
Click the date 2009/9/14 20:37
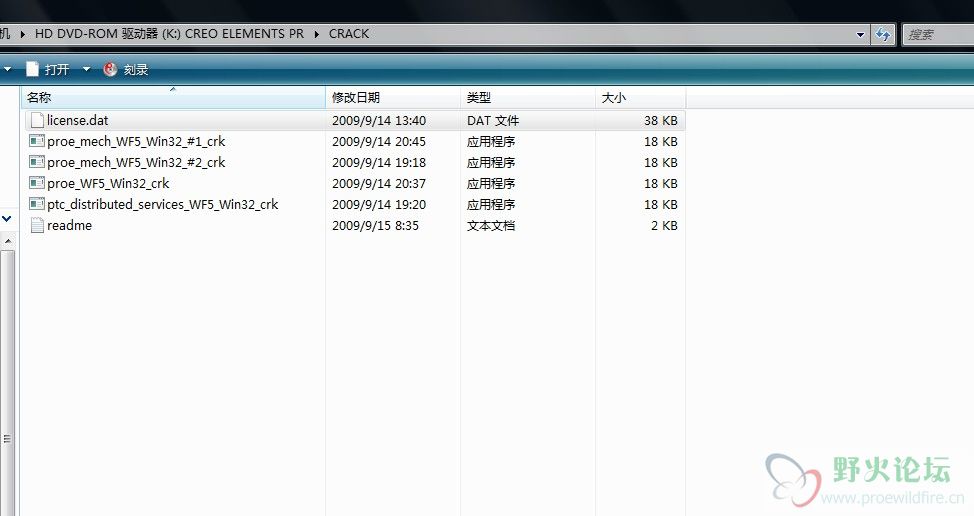click(x=379, y=184)
